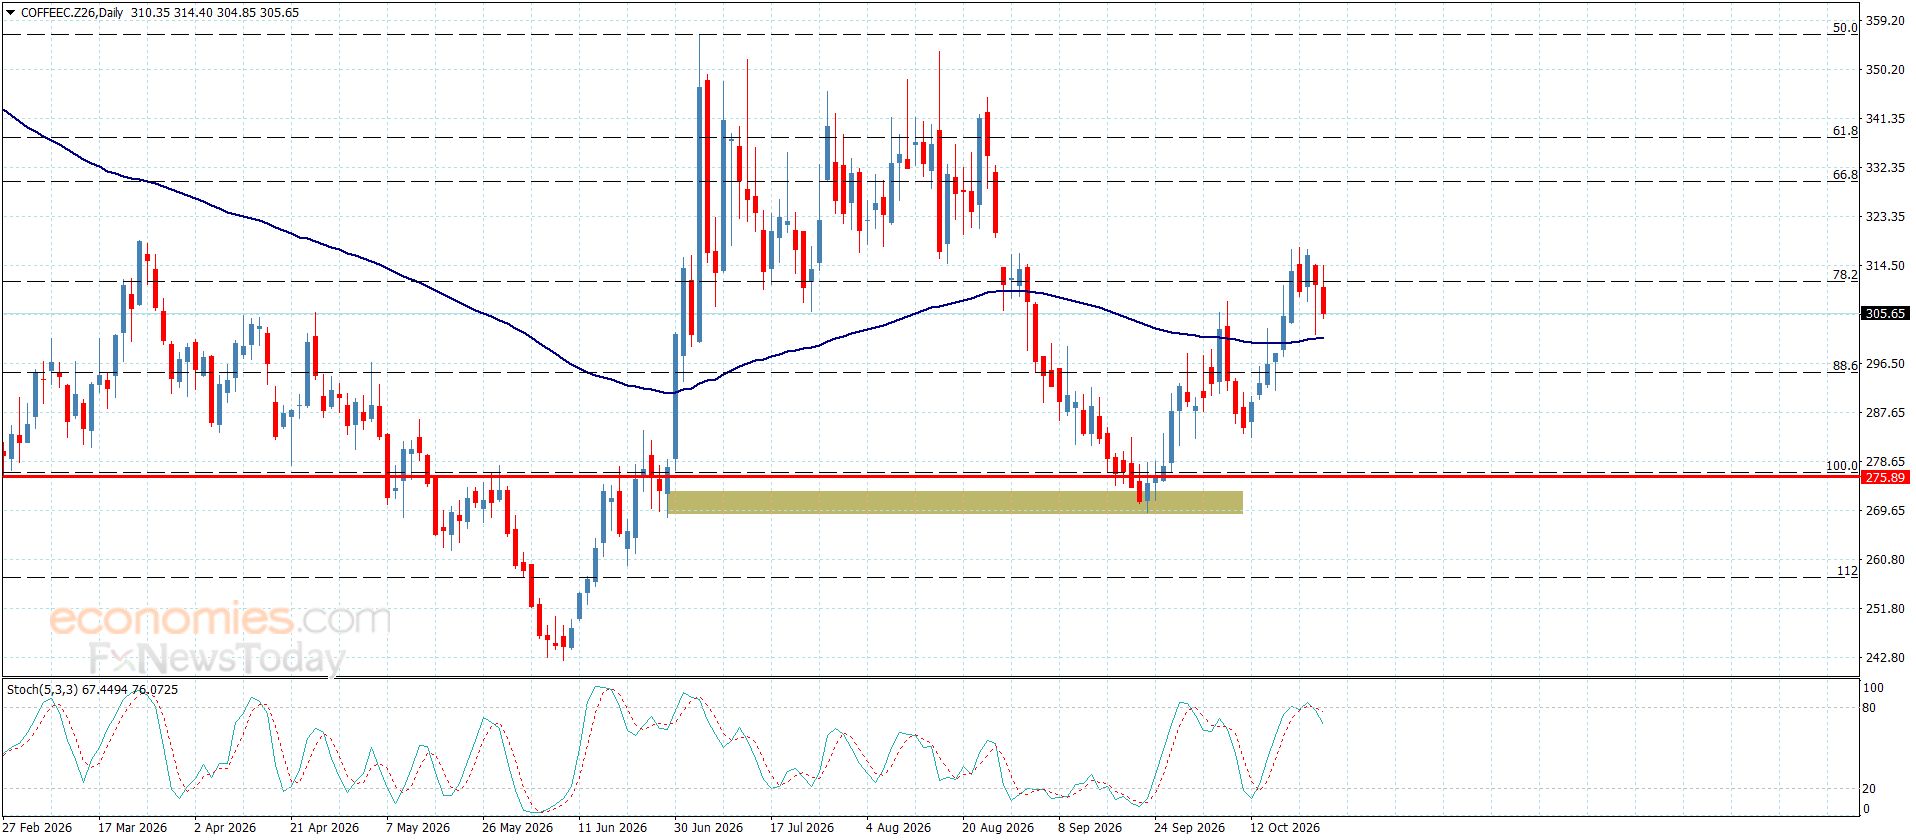The image size is (1916, 840).
Task: Click the economies.com watermark logo
Action: click(x=220, y=619)
